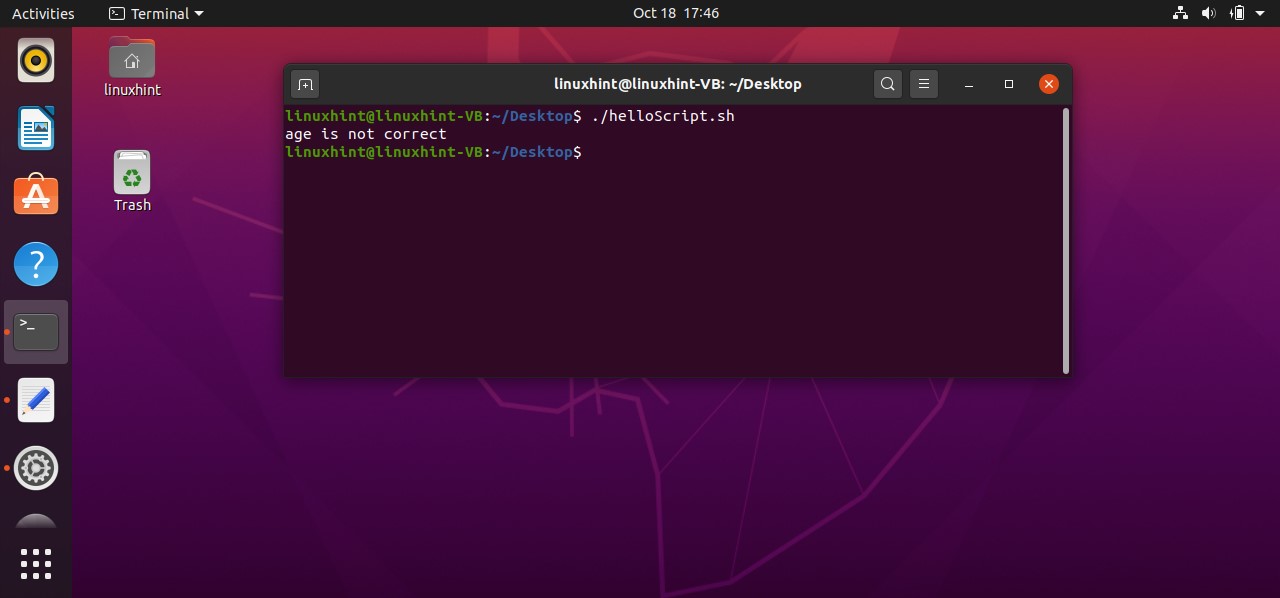Open the clock and calendar panel
This screenshot has height=598, width=1280.
point(675,13)
